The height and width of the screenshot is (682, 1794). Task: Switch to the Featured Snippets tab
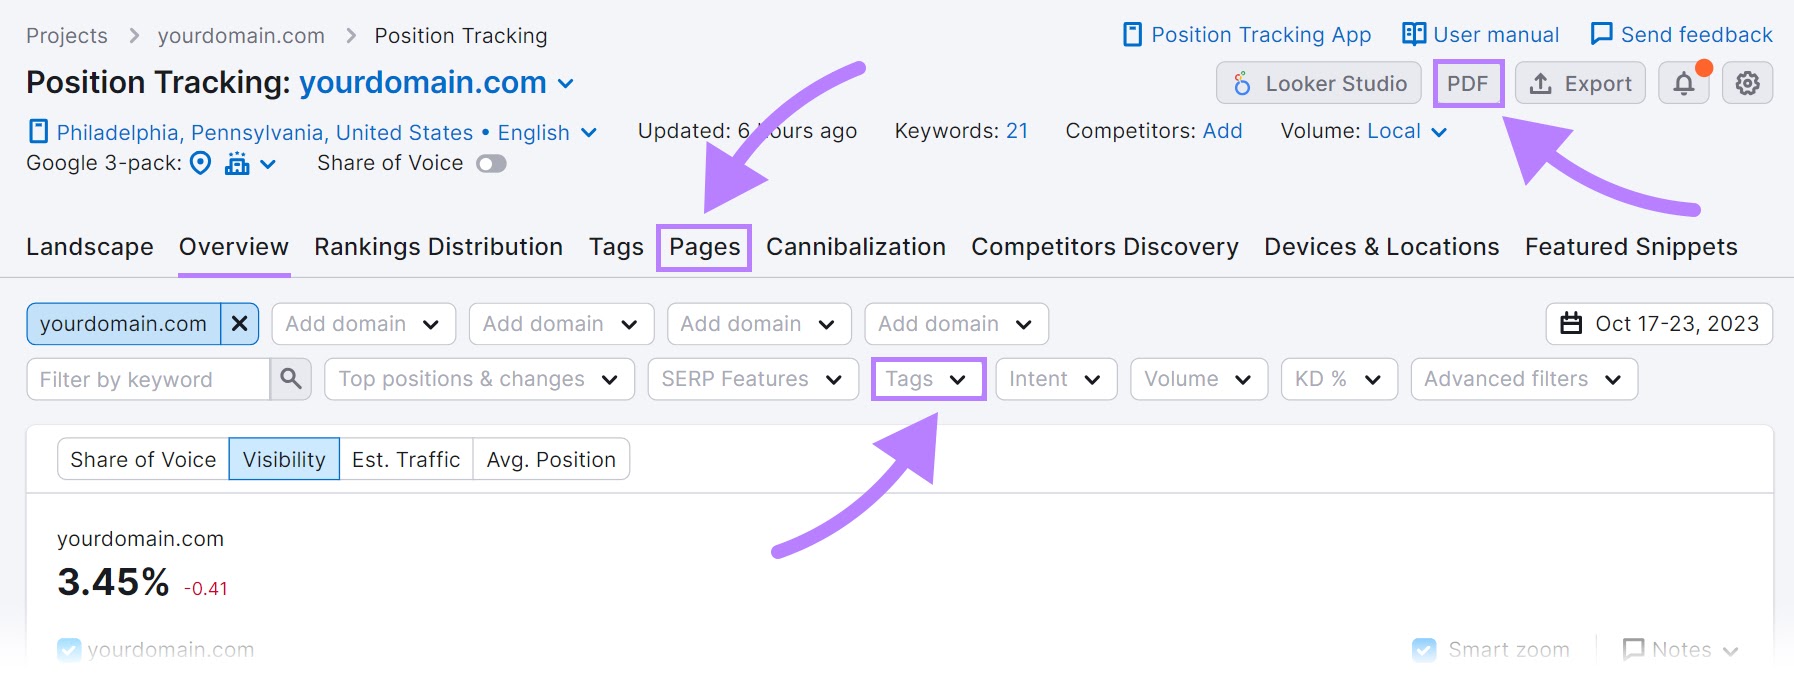[x=1631, y=247]
